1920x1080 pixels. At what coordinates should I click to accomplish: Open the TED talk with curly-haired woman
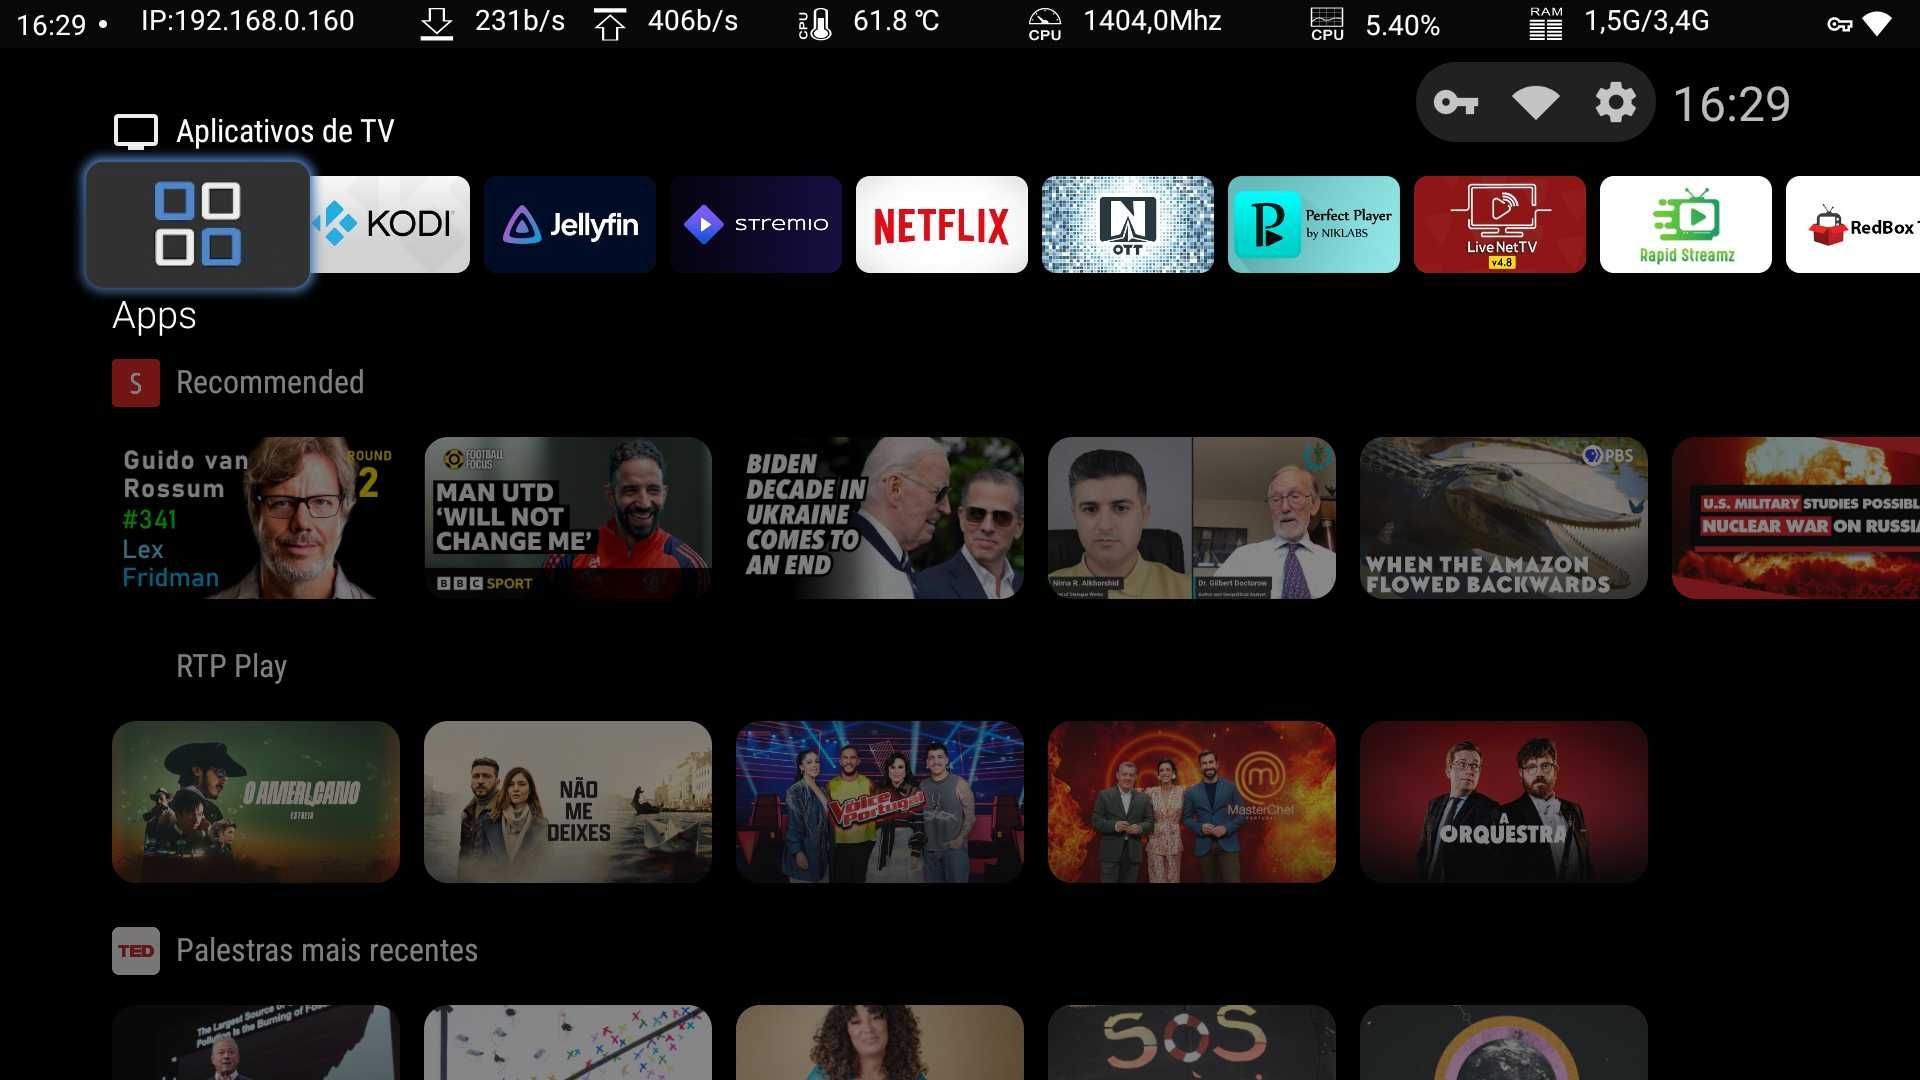(880, 1042)
